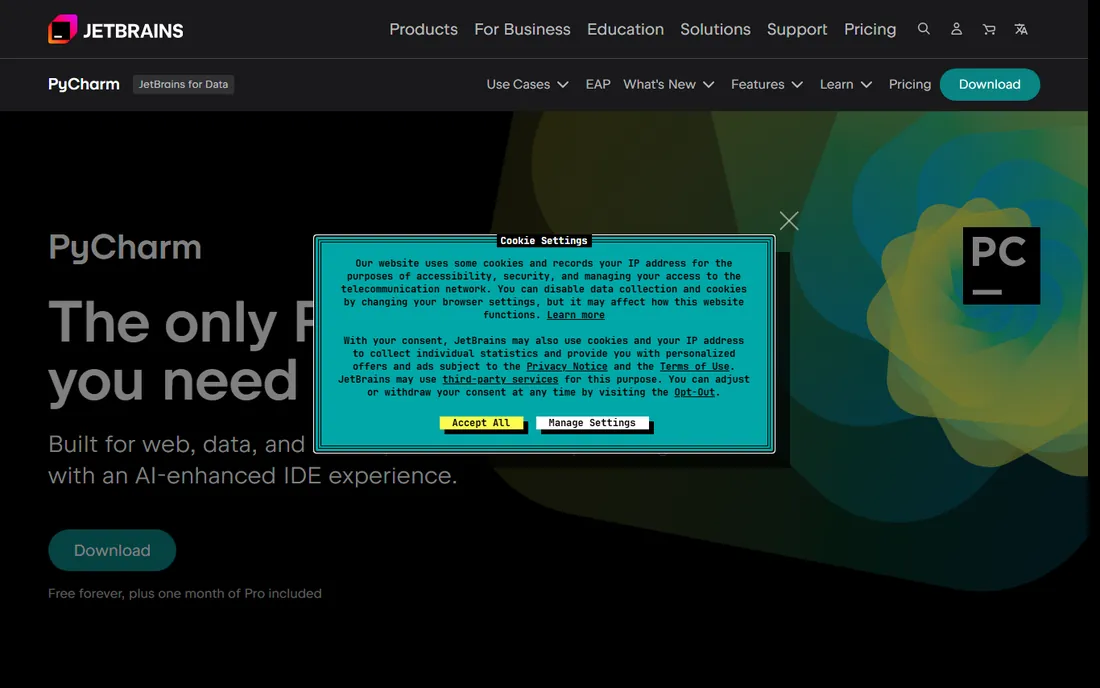Open the shopping cart icon
The image size is (1100, 688).
tap(988, 29)
